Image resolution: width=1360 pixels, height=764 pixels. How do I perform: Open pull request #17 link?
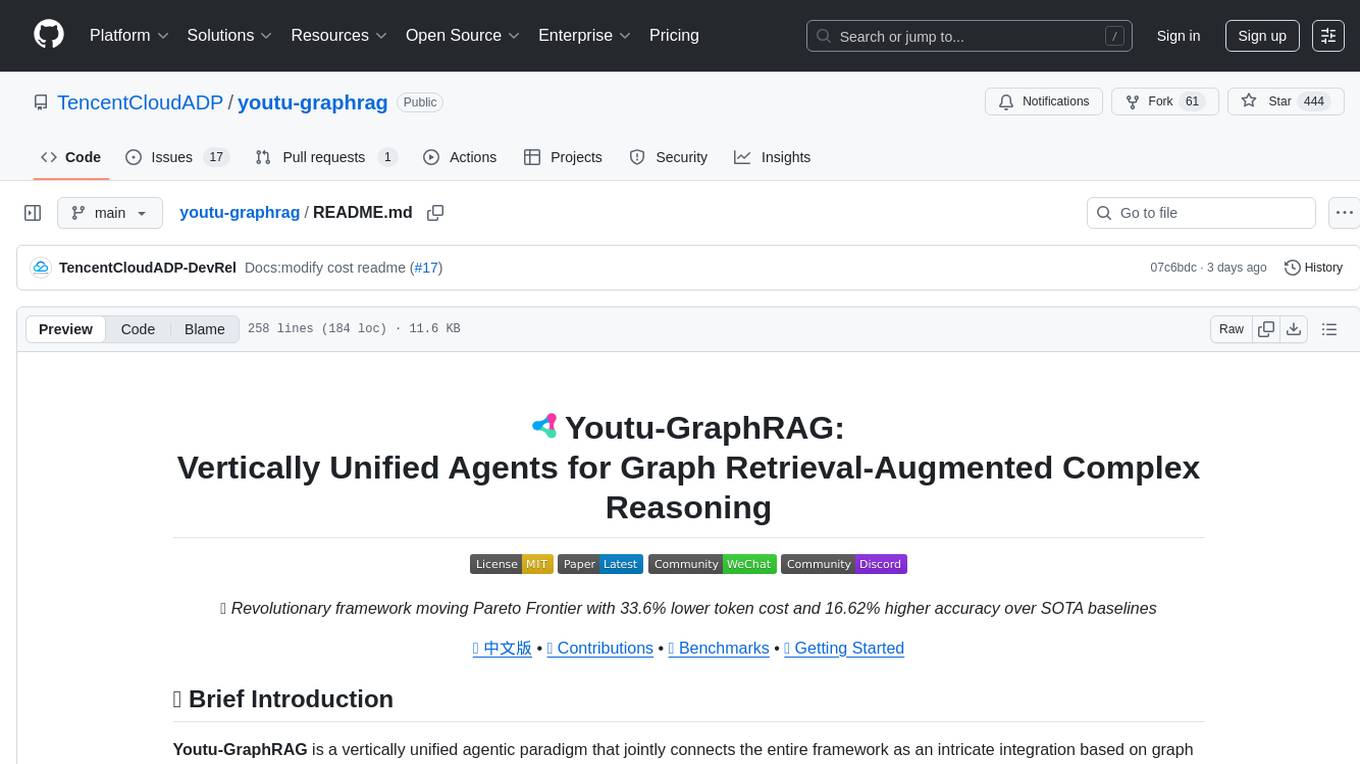[x=427, y=267]
